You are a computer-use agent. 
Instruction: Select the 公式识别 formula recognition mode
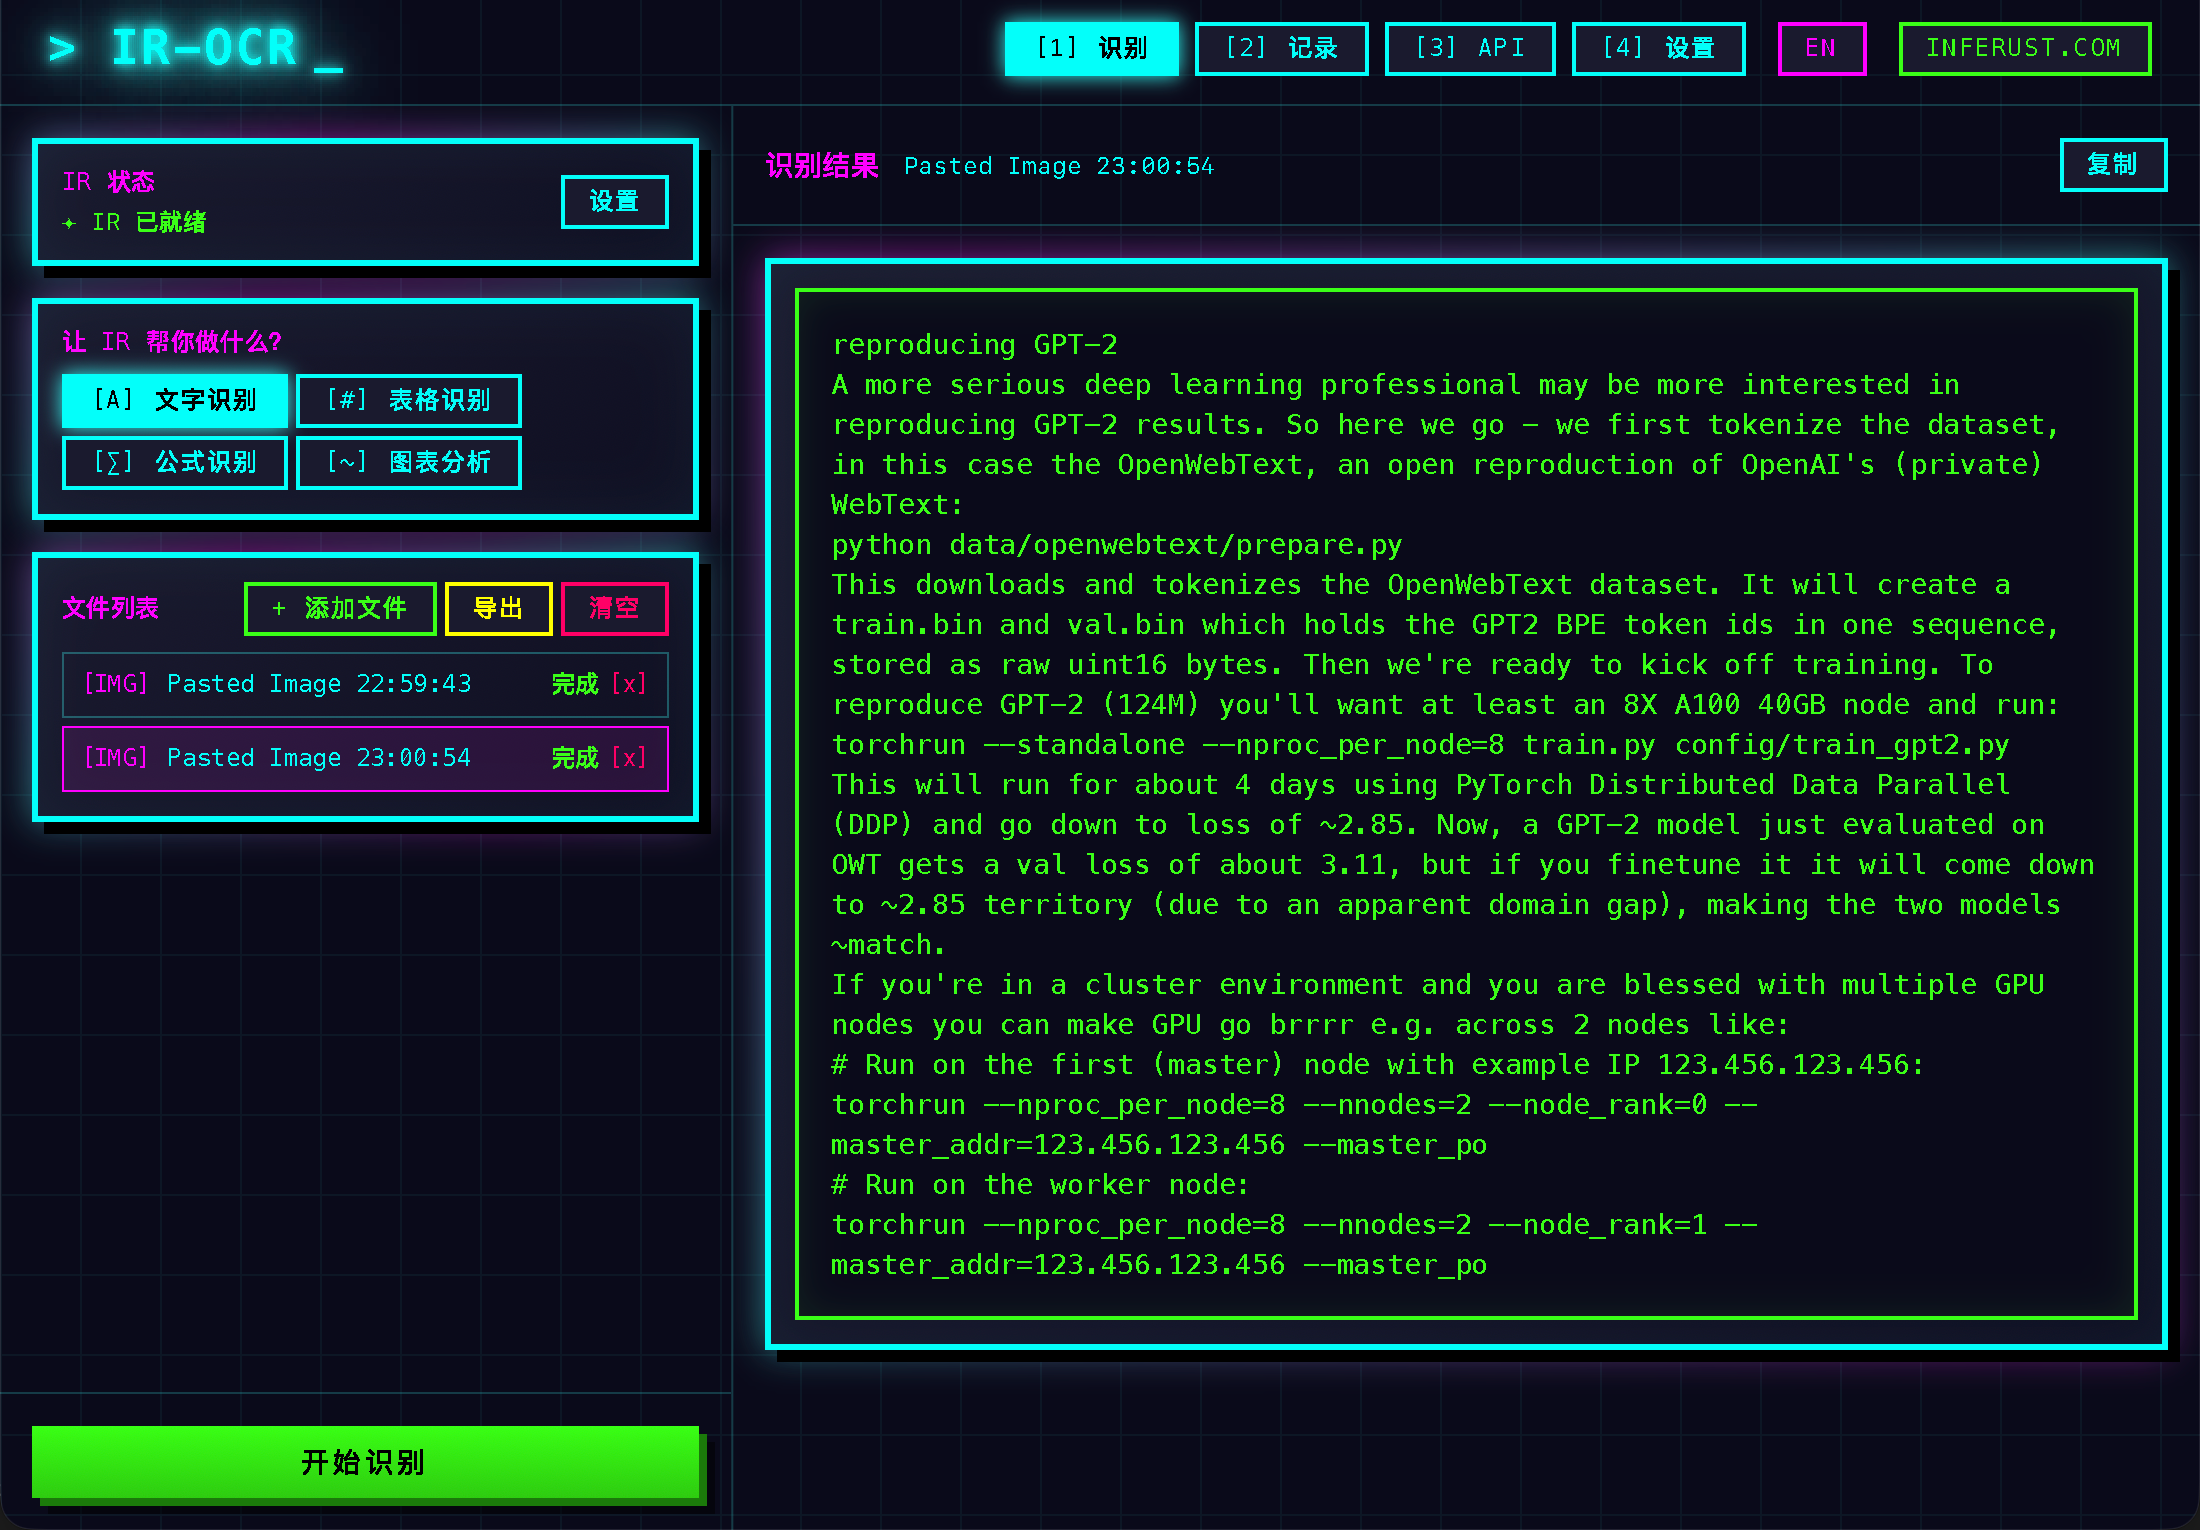click(173, 462)
